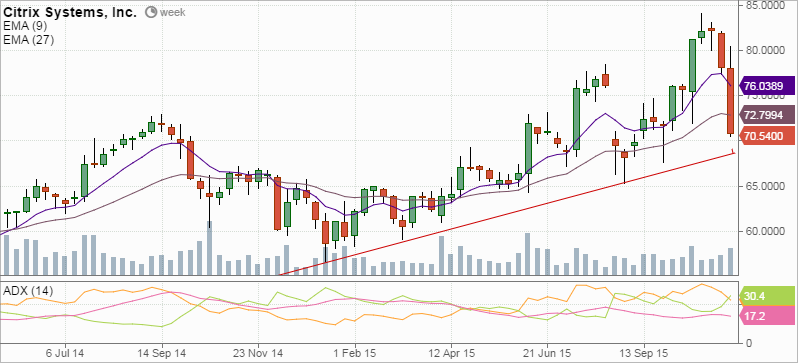Click the 60.0000 price axis label
This screenshot has width=798, height=363.
766,232
